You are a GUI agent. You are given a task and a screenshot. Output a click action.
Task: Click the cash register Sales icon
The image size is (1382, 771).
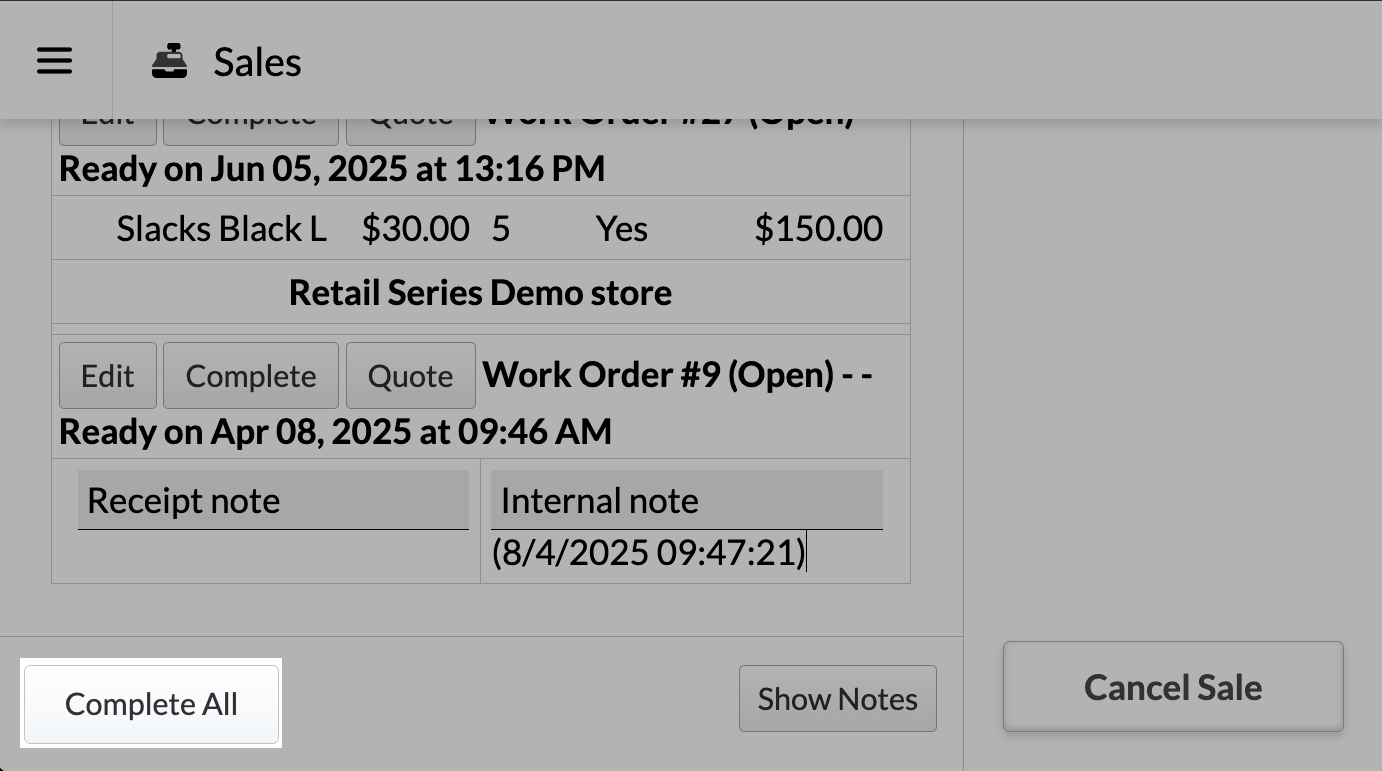169,62
